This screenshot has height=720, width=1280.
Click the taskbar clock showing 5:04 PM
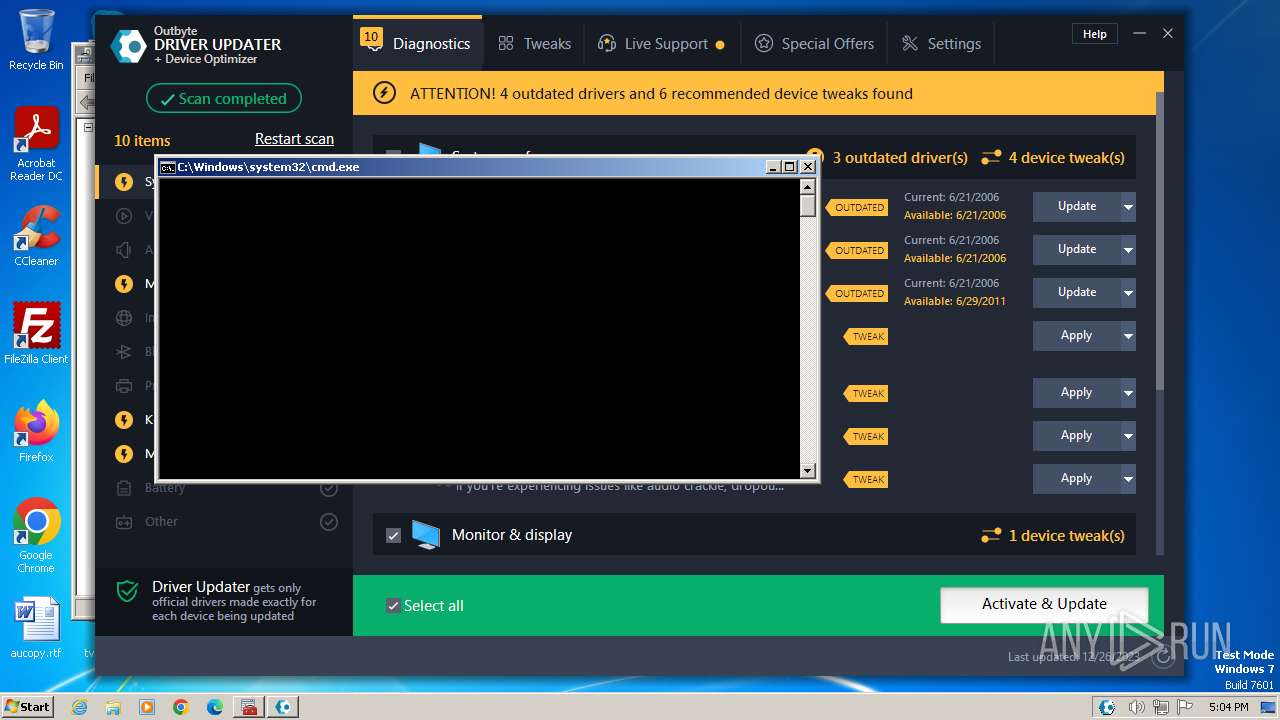tap(1228, 707)
